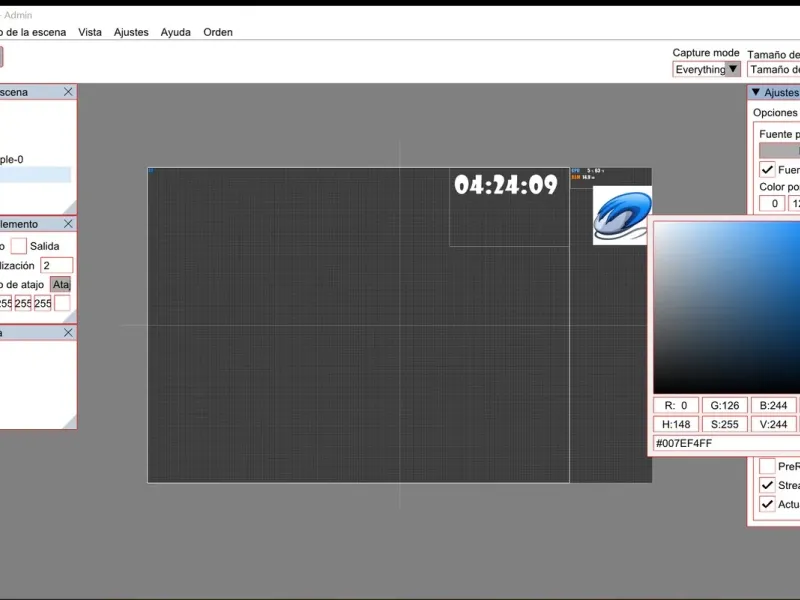Image resolution: width=800 pixels, height=600 pixels.
Task: Click the input field showing 2
Action: tap(57, 265)
